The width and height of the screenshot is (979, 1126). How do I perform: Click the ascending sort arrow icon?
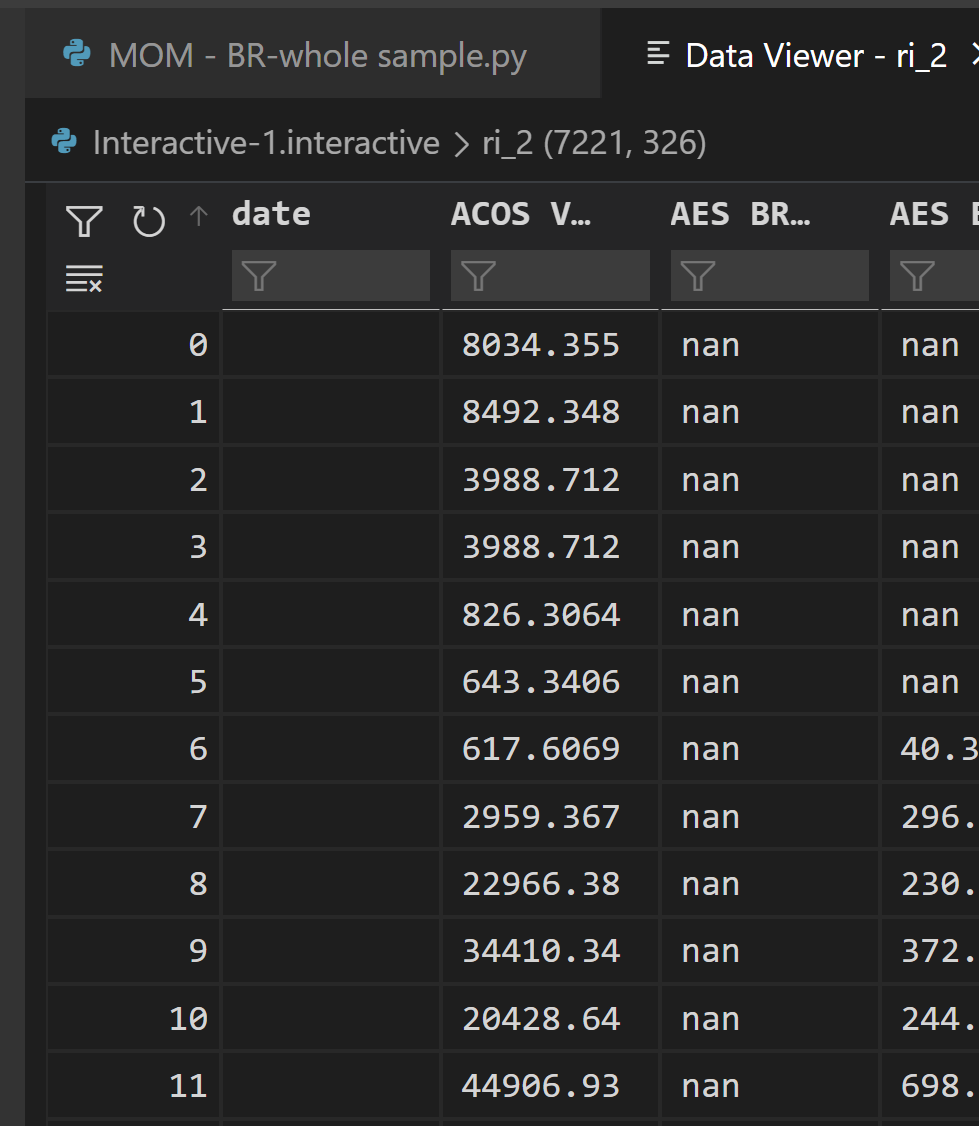click(x=198, y=218)
